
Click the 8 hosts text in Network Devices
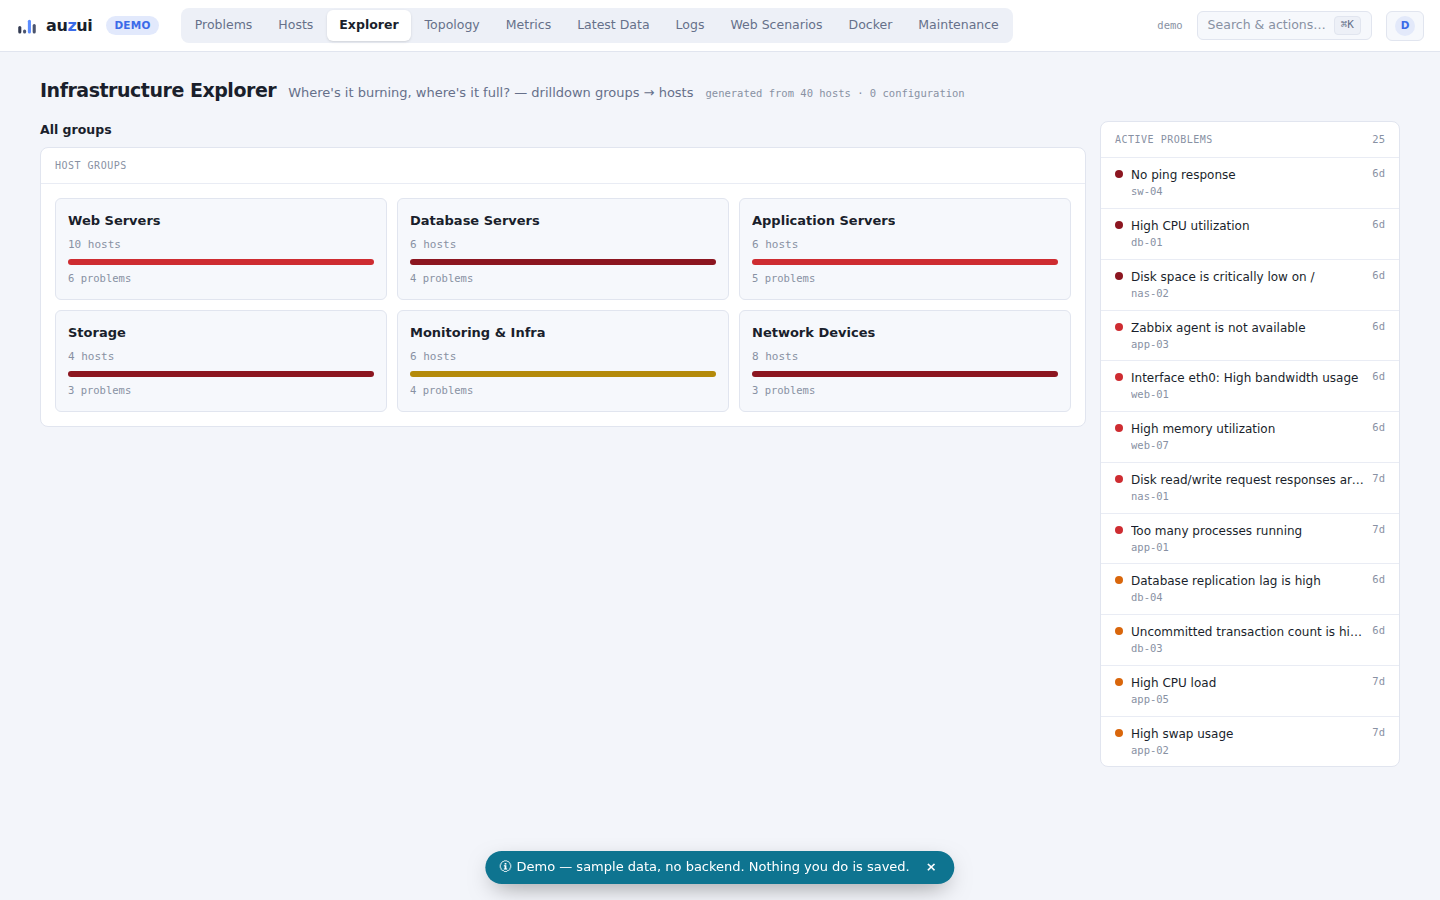click(775, 357)
